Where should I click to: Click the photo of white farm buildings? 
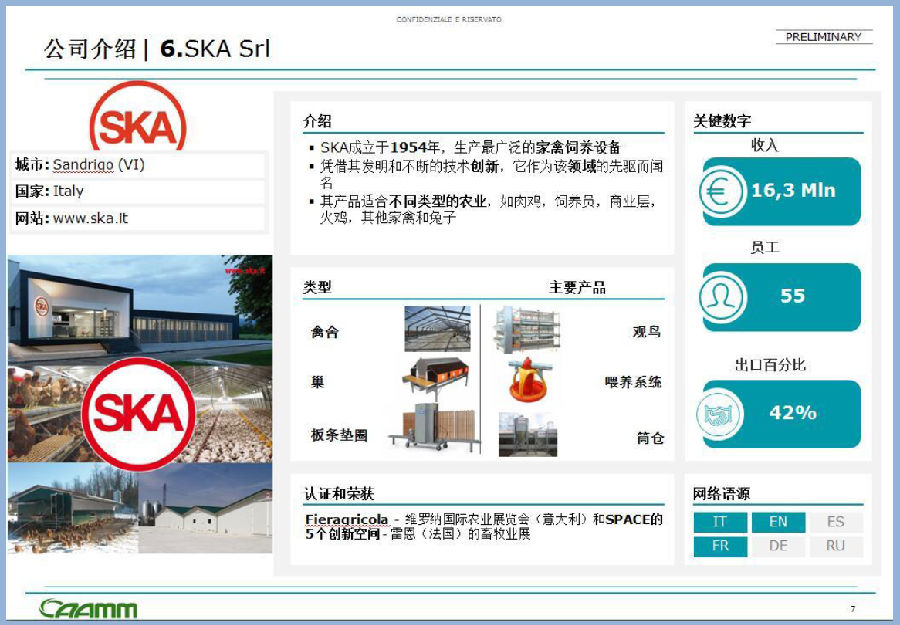(x=205, y=508)
